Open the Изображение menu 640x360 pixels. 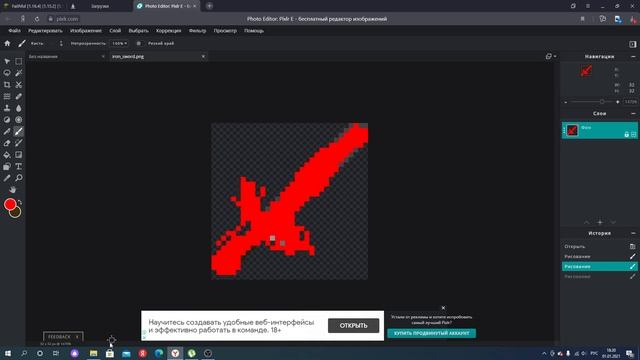pyautogui.click(x=86, y=31)
